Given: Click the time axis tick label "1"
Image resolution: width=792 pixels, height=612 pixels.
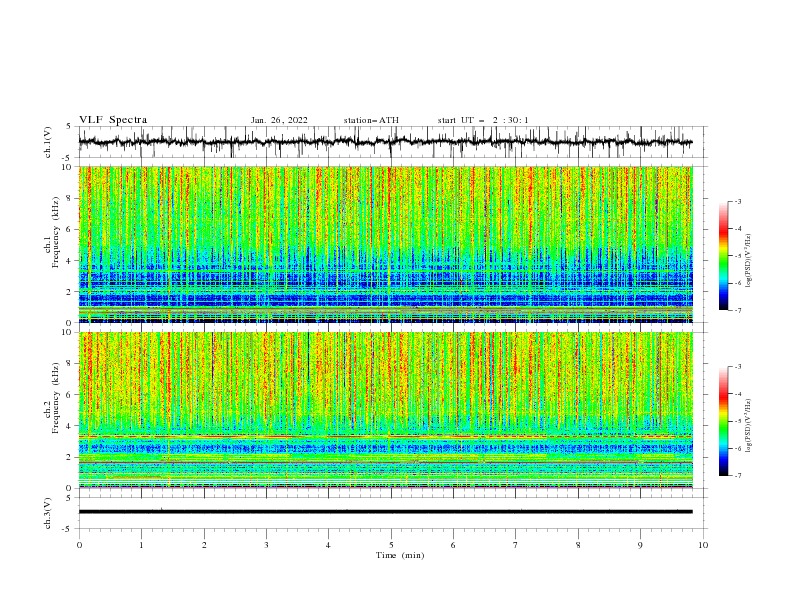Looking at the screenshot, I should point(141,545).
